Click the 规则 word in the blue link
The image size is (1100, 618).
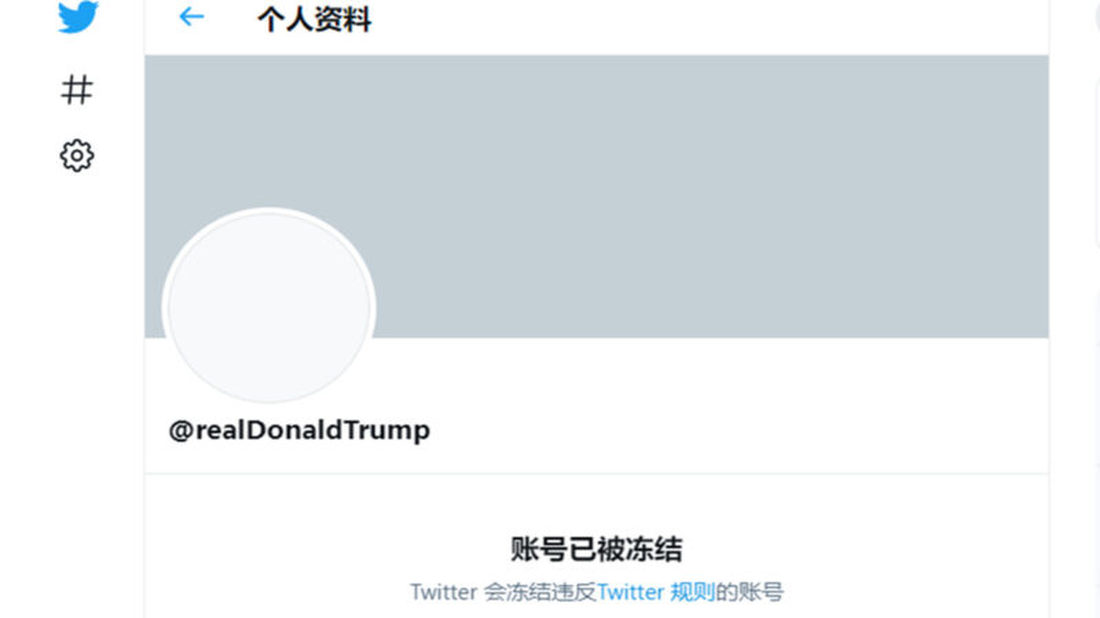[692, 592]
